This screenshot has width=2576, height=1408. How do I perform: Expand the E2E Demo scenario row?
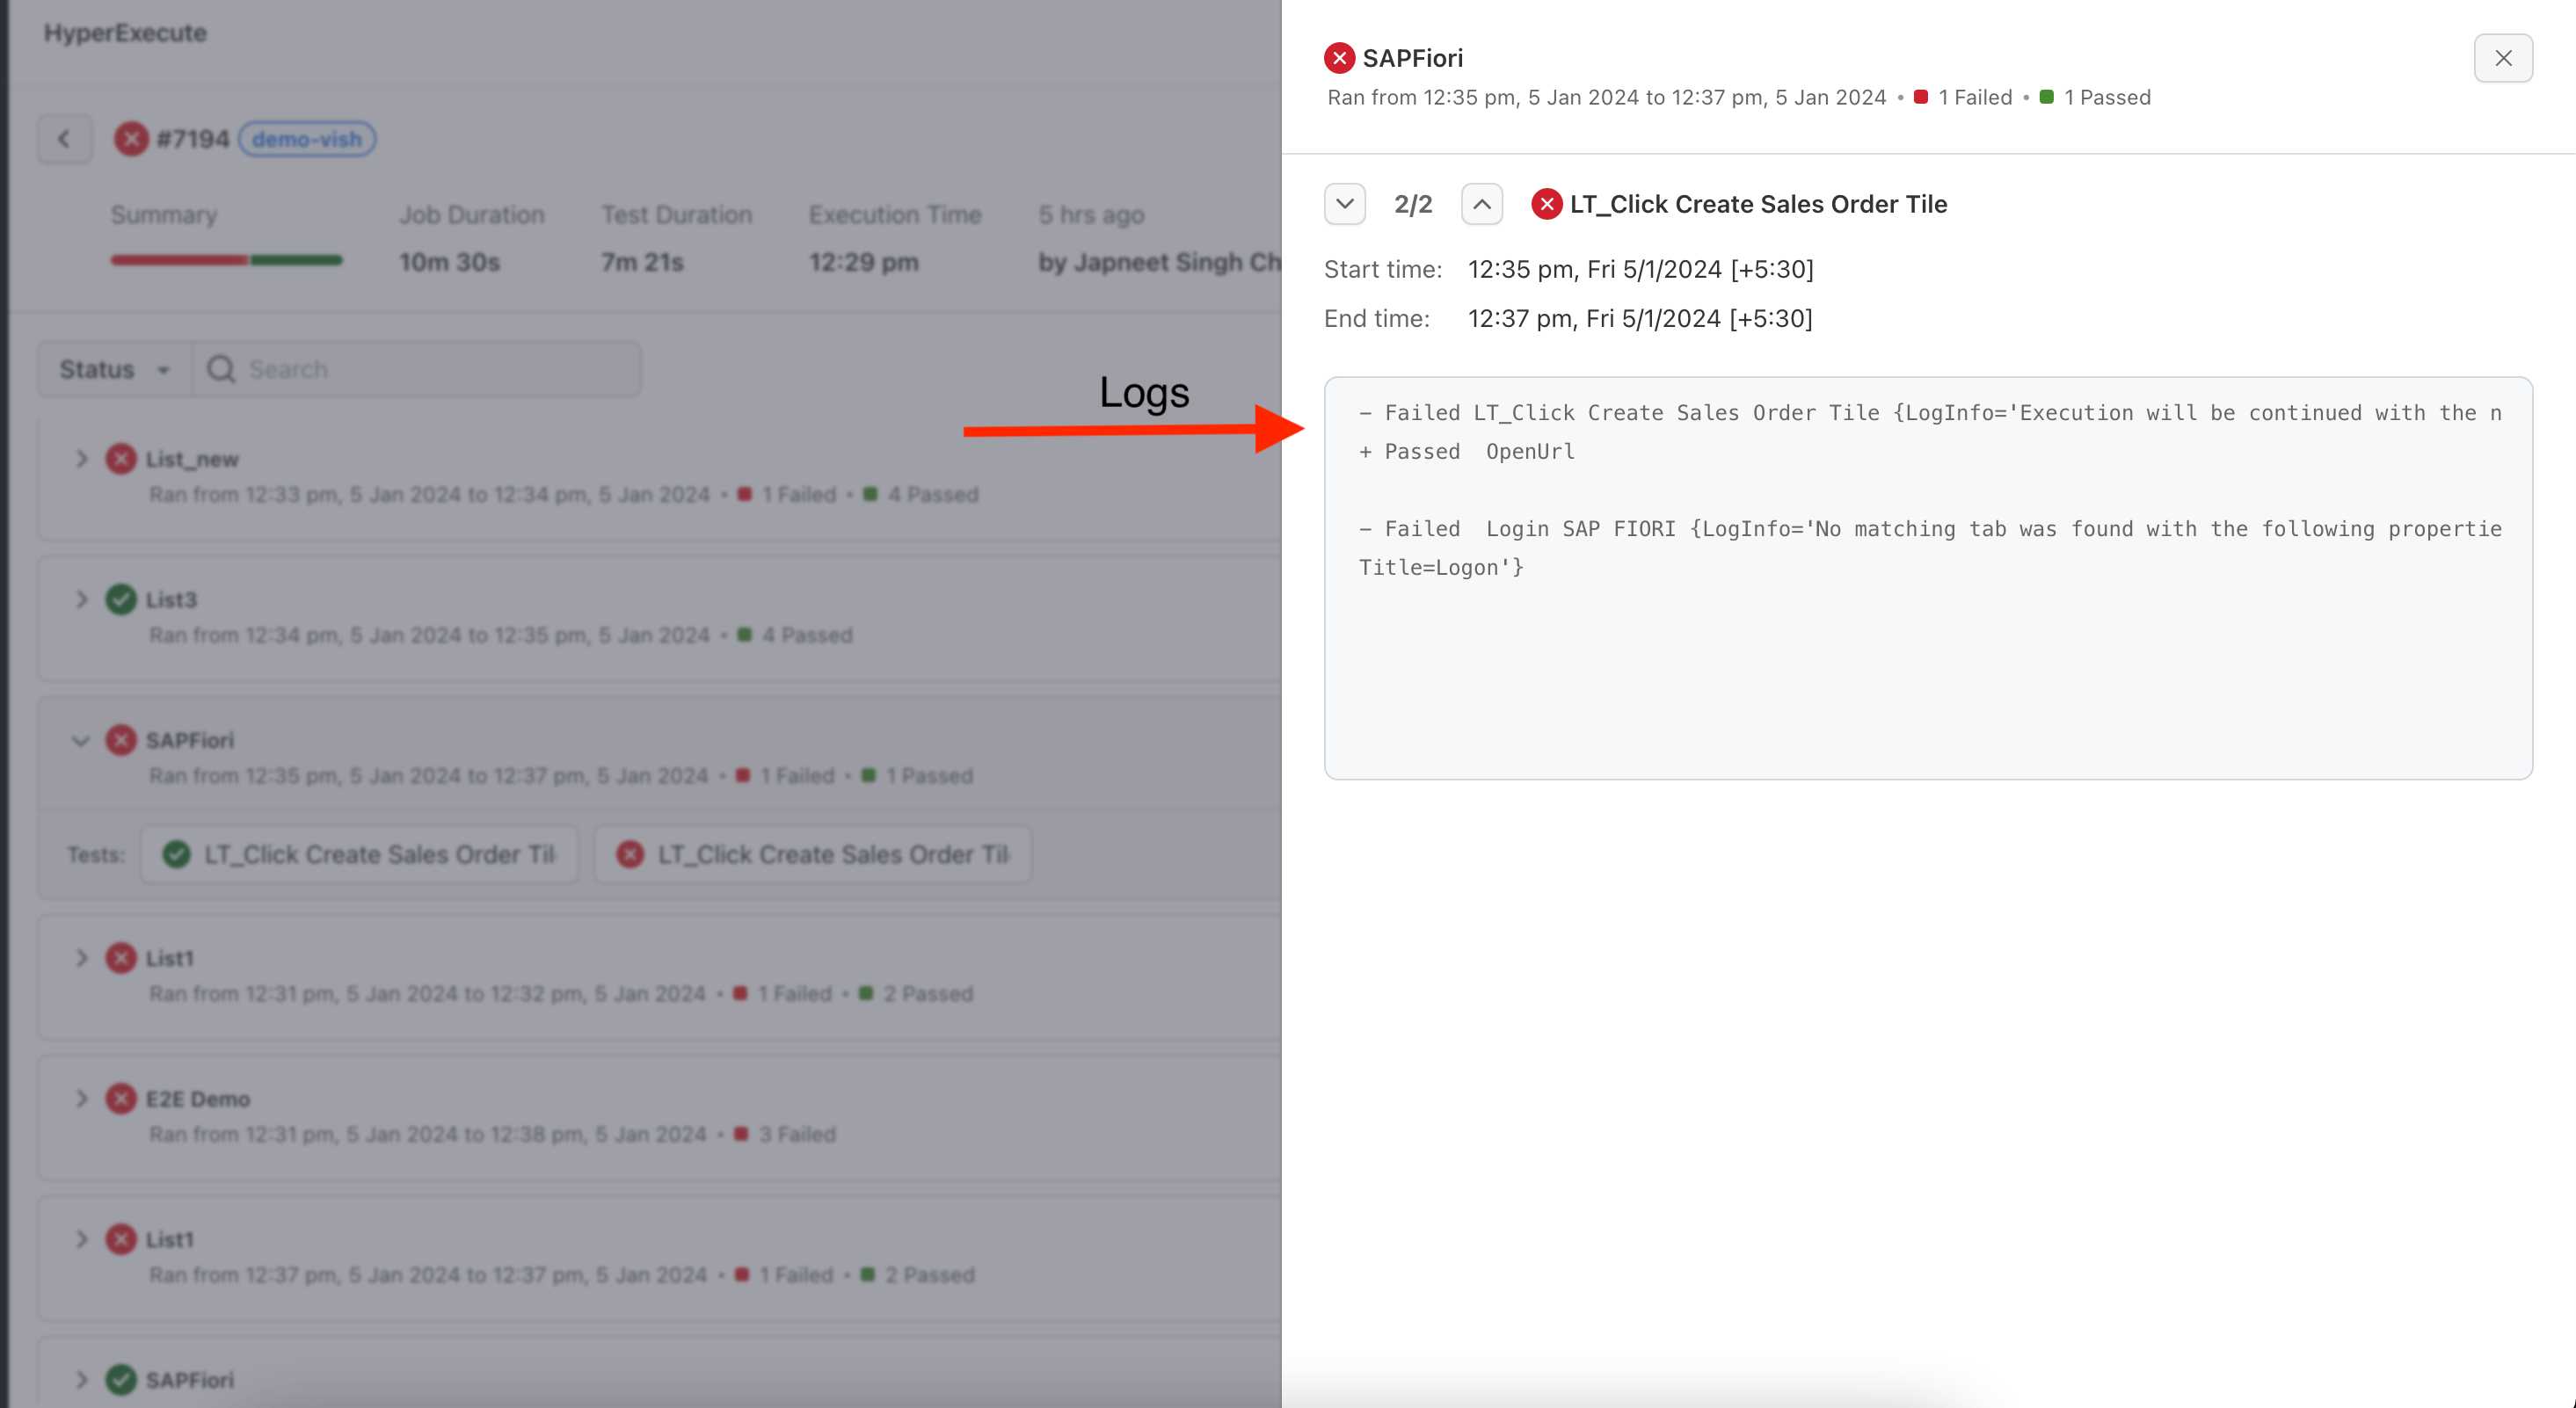click(x=81, y=1098)
